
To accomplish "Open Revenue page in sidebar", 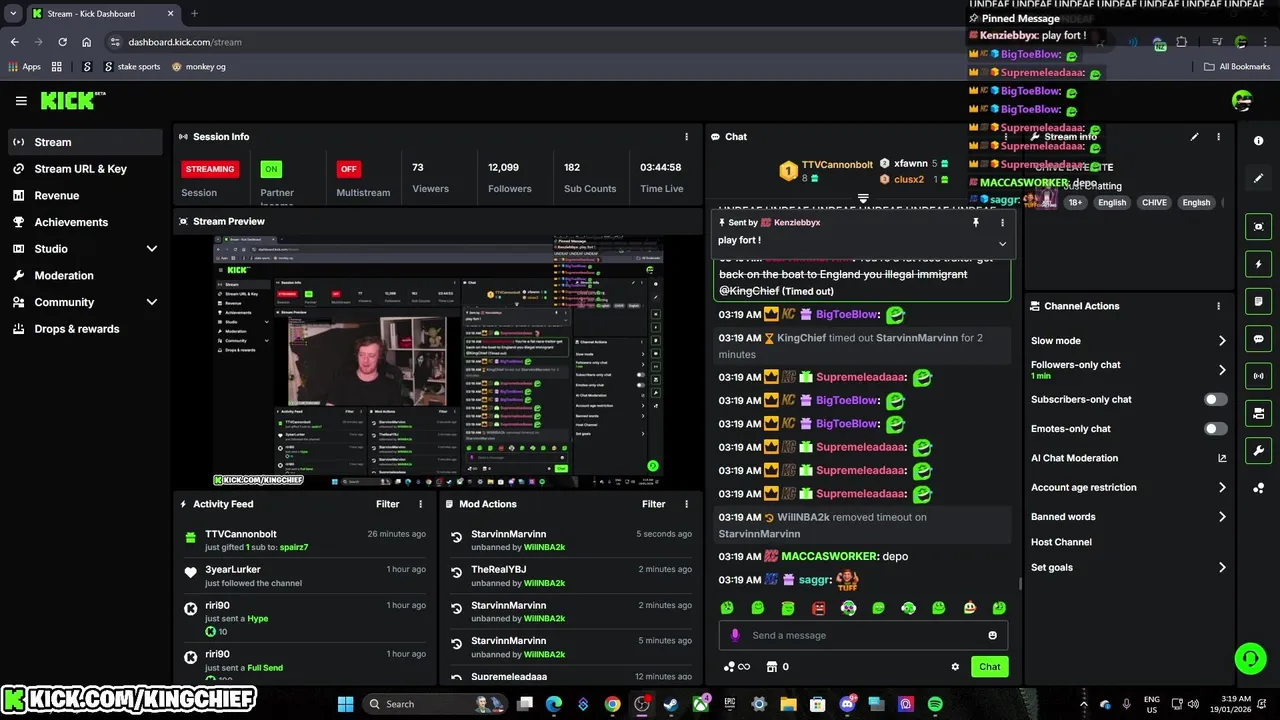I will pyautogui.click(x=84, y=196).
